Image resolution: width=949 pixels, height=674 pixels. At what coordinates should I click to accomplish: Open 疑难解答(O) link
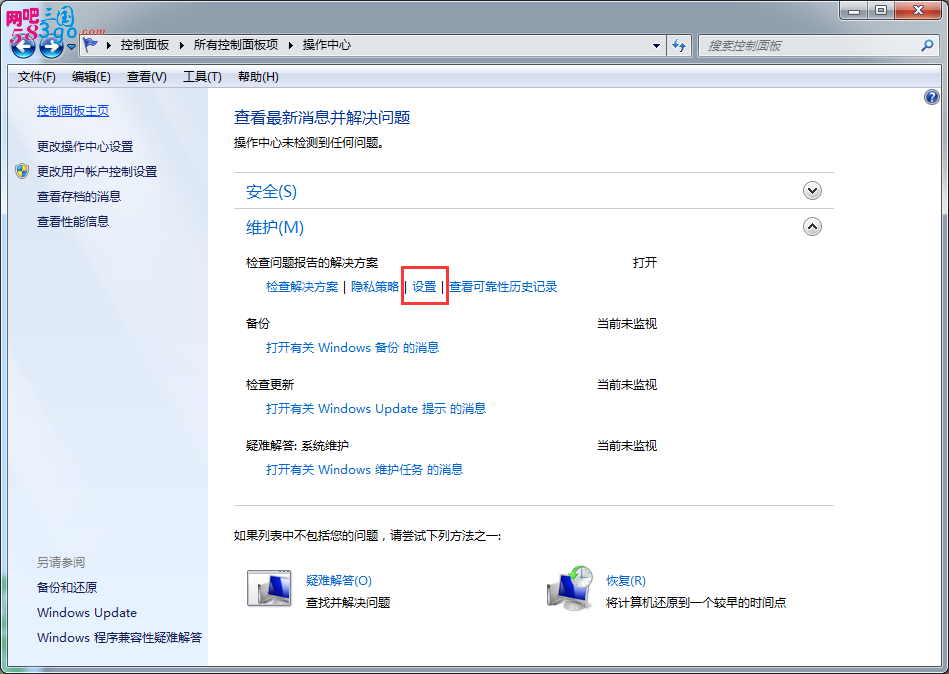tap(339, 581)
